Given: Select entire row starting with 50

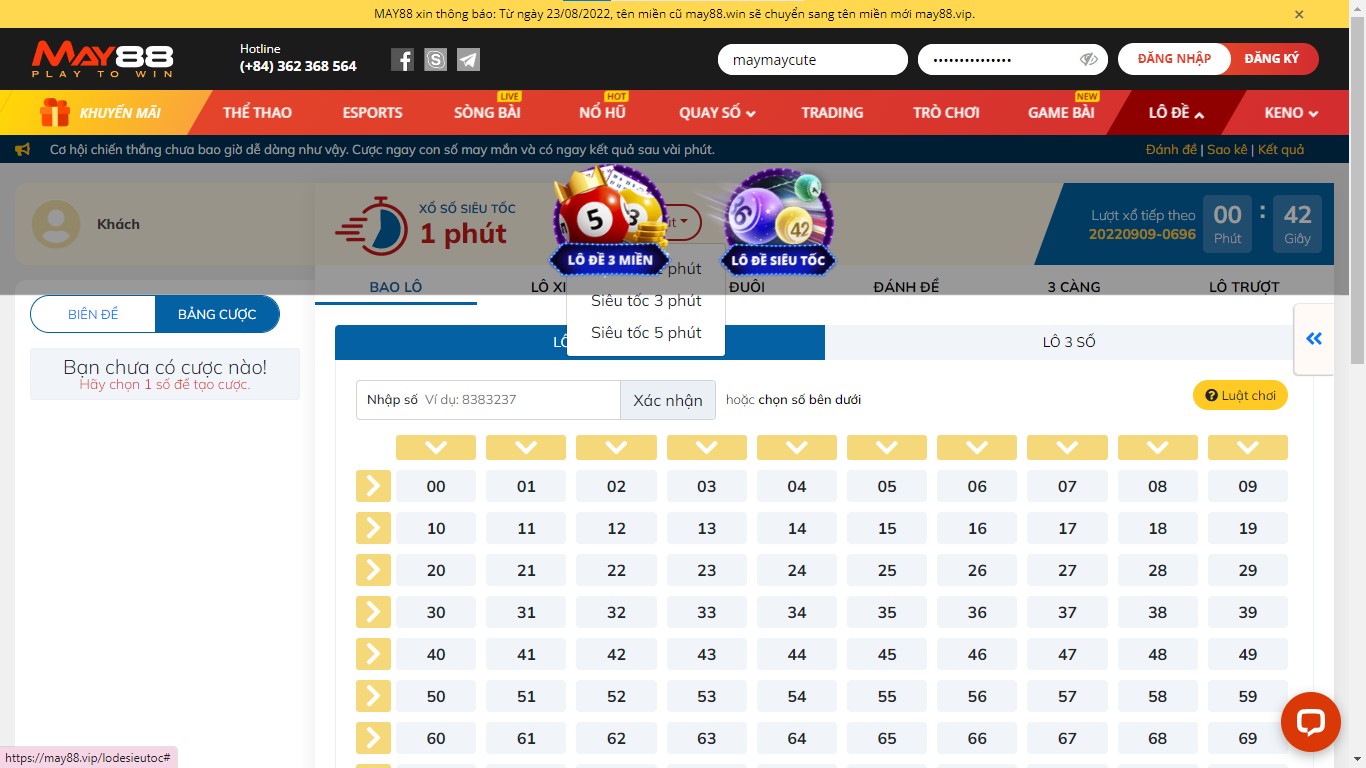Looking at the screenshot, I should click(x=373, y=696).
